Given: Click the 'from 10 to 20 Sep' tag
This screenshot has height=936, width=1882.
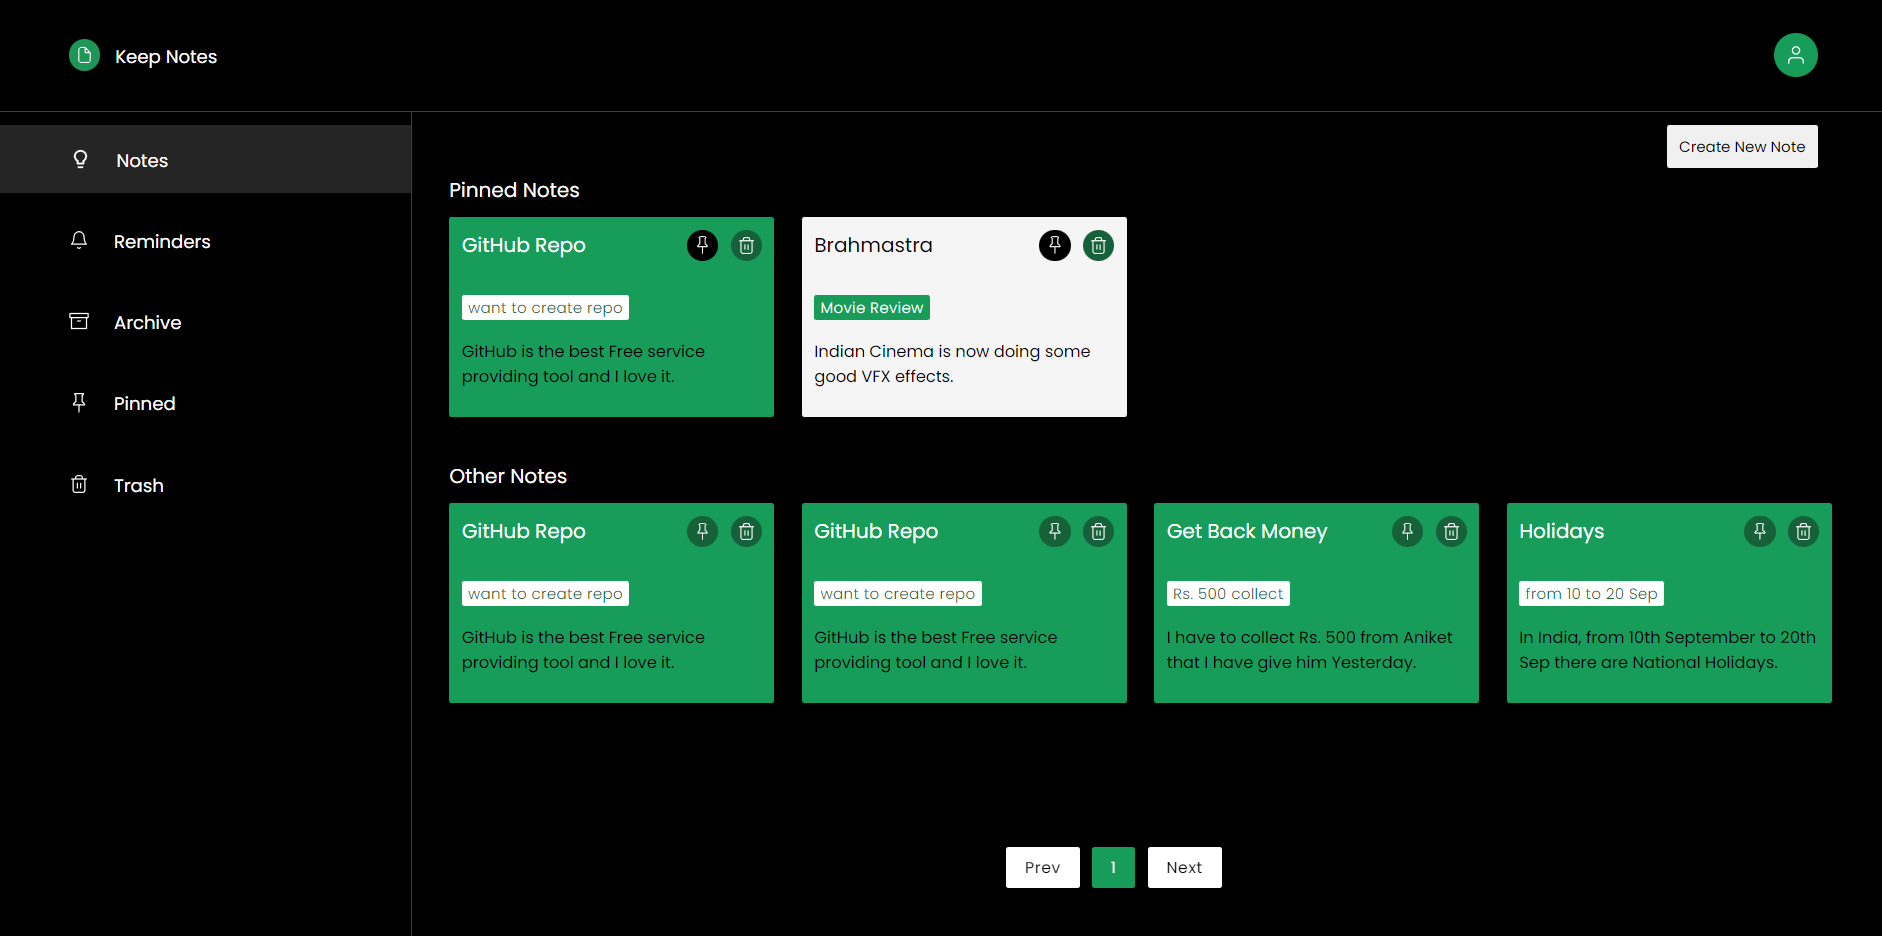Looking at the screenshot, I should coord(1591,593).
